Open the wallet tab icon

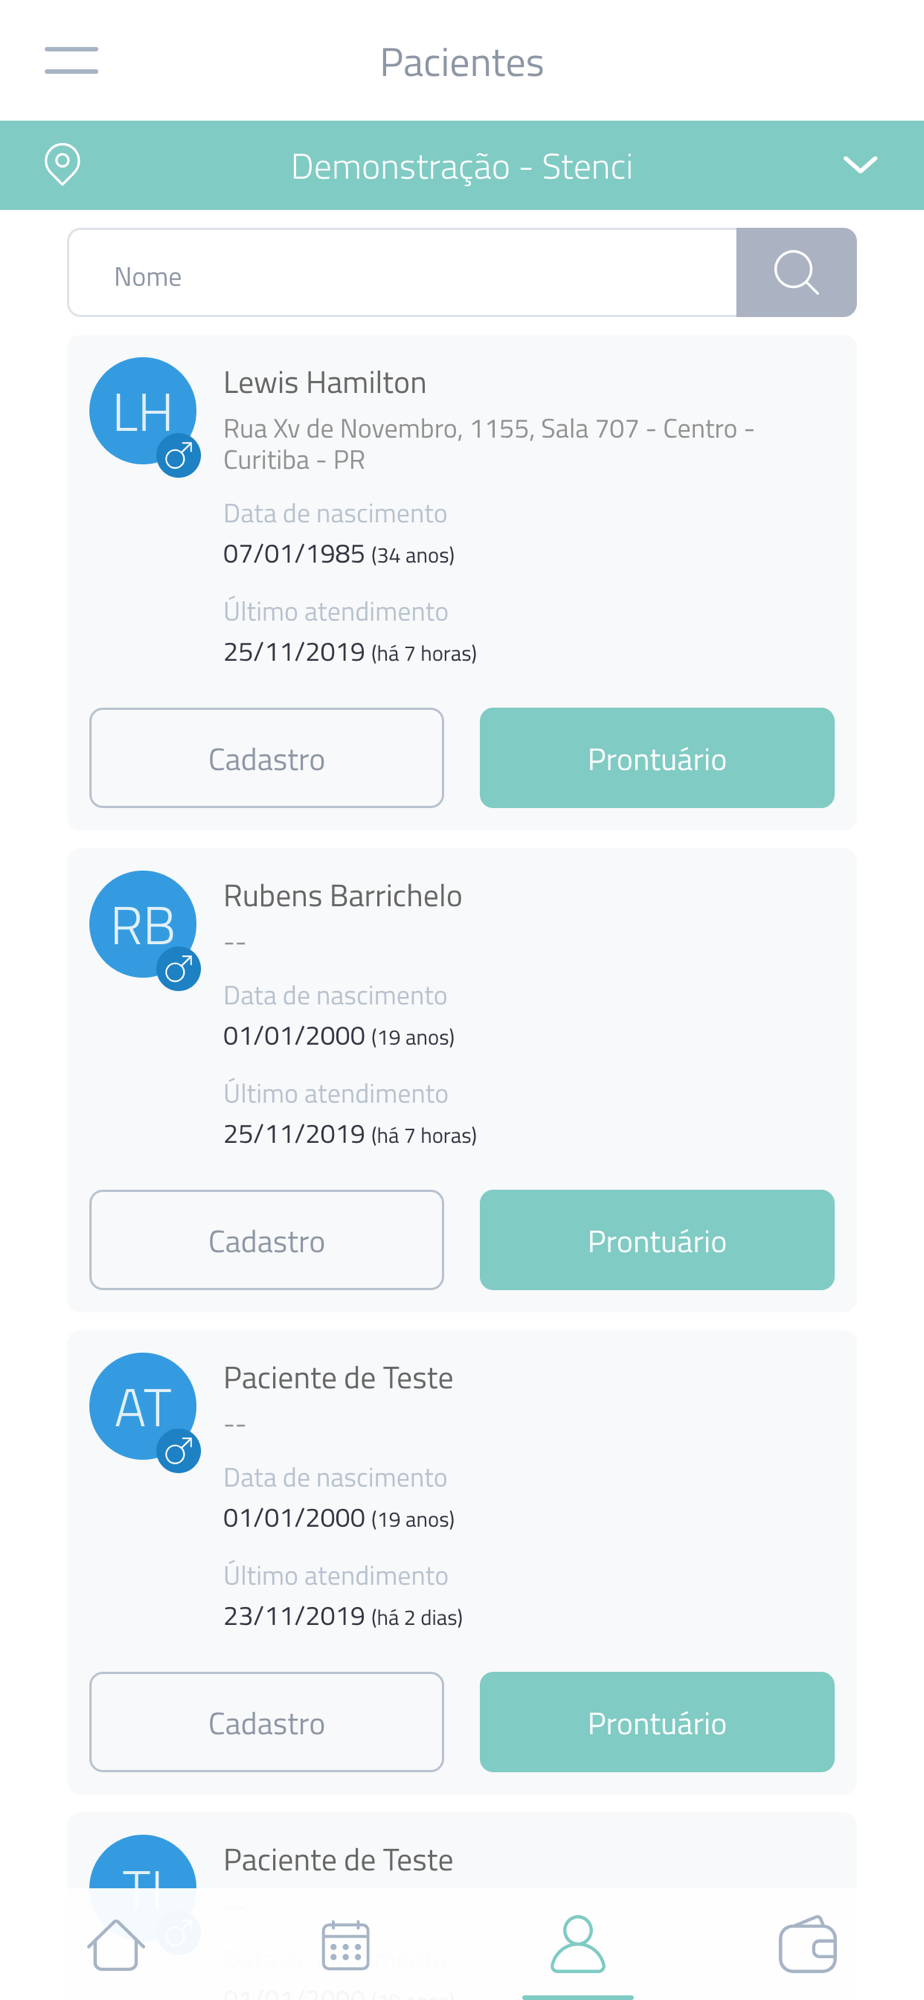808,1944
